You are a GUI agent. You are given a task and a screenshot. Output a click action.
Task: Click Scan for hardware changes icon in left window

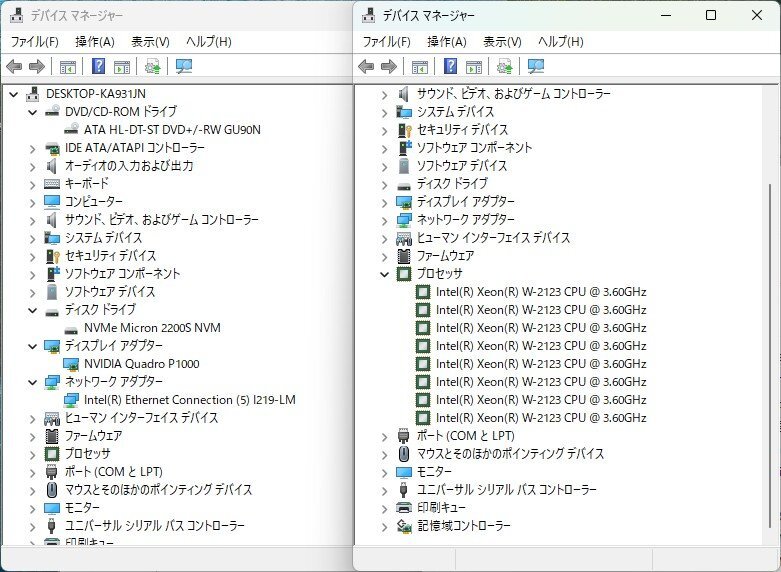tap(184, 66)
